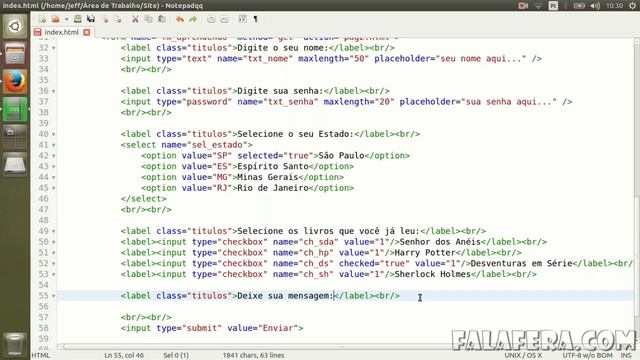Click "UTF-8 w/o BOM" encoding indicator
Image resolution: width=640 pixels, height=360 pixels.
587,355
